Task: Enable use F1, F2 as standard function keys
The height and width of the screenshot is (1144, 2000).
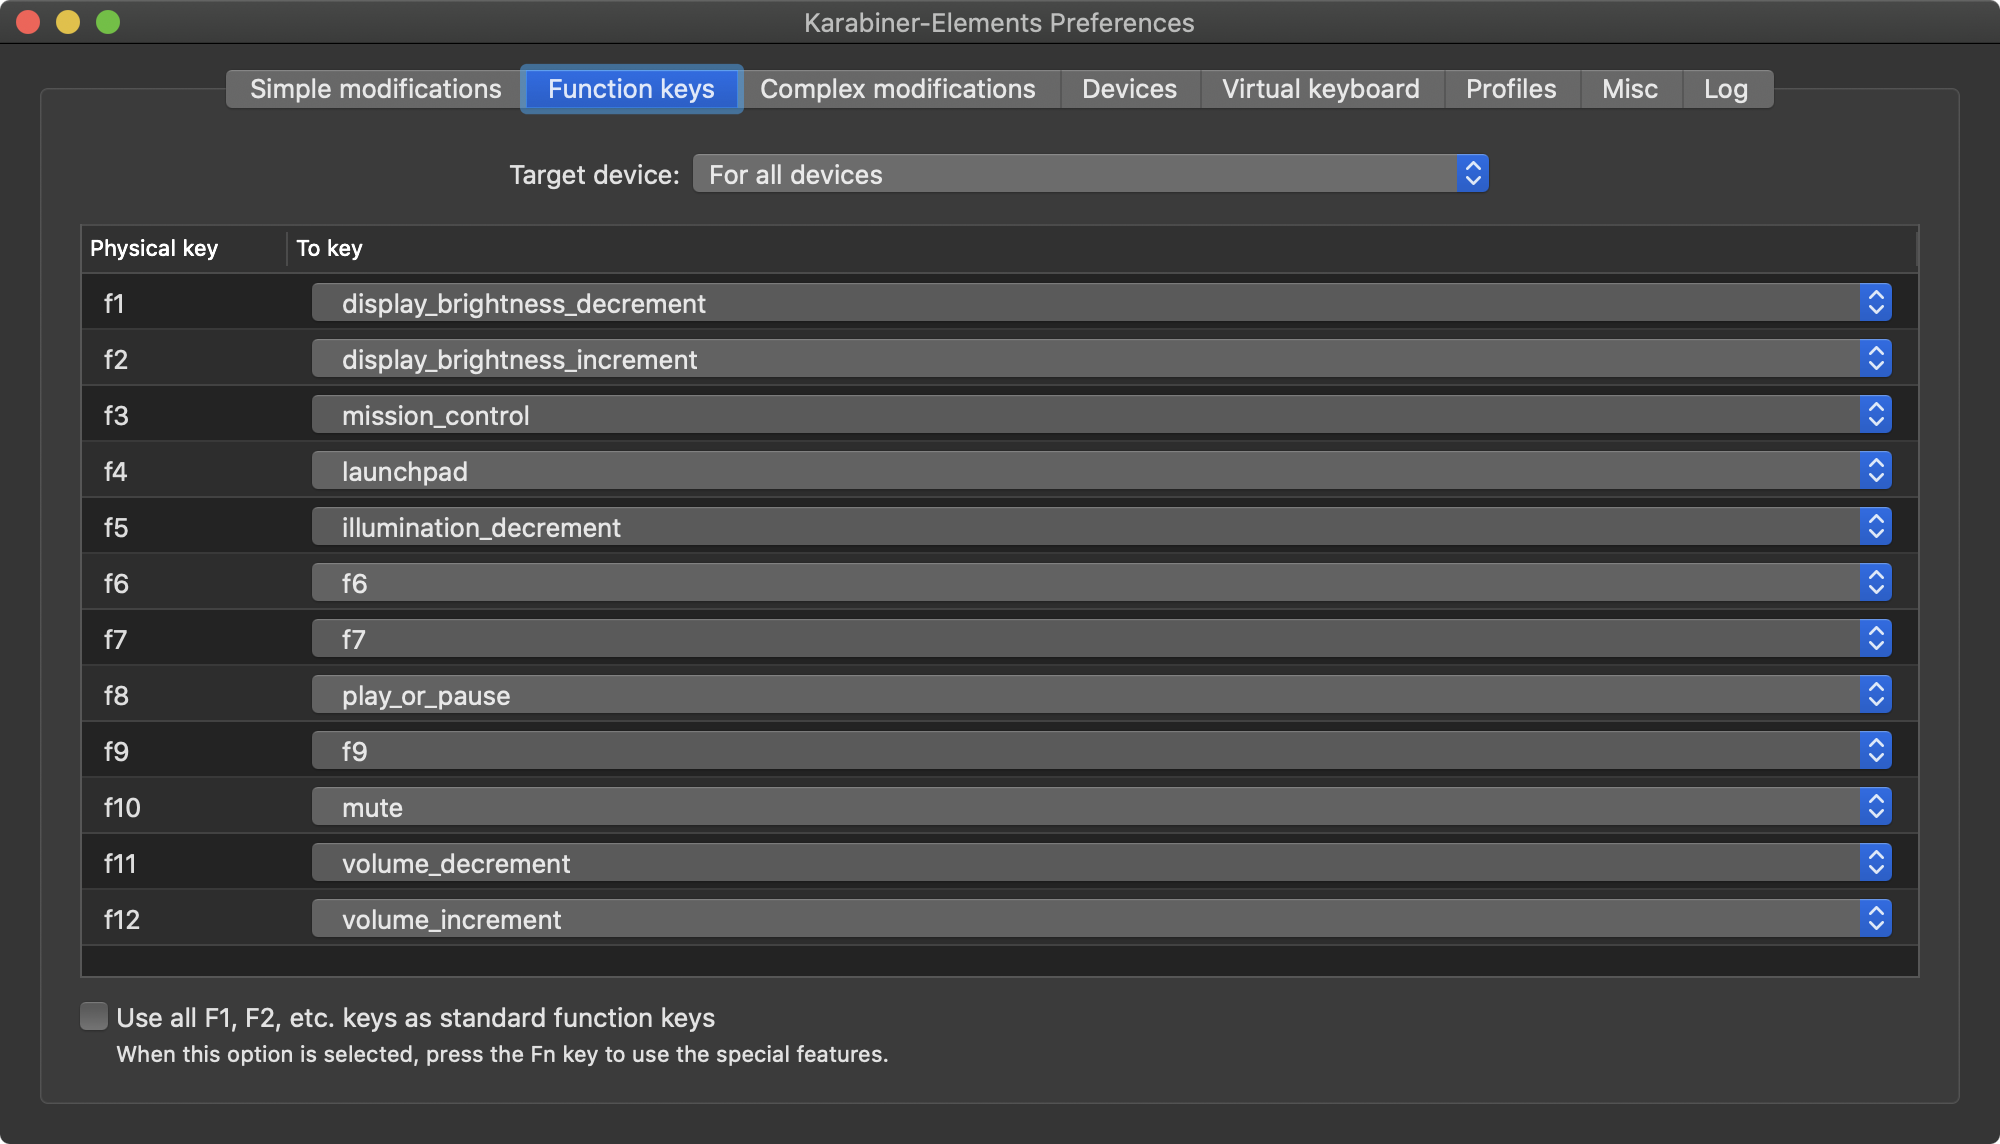Action: tap(94, 1017)
